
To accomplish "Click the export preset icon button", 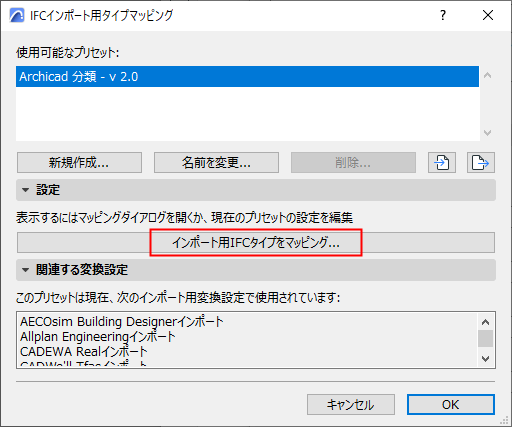I will [x=481, y=163].
